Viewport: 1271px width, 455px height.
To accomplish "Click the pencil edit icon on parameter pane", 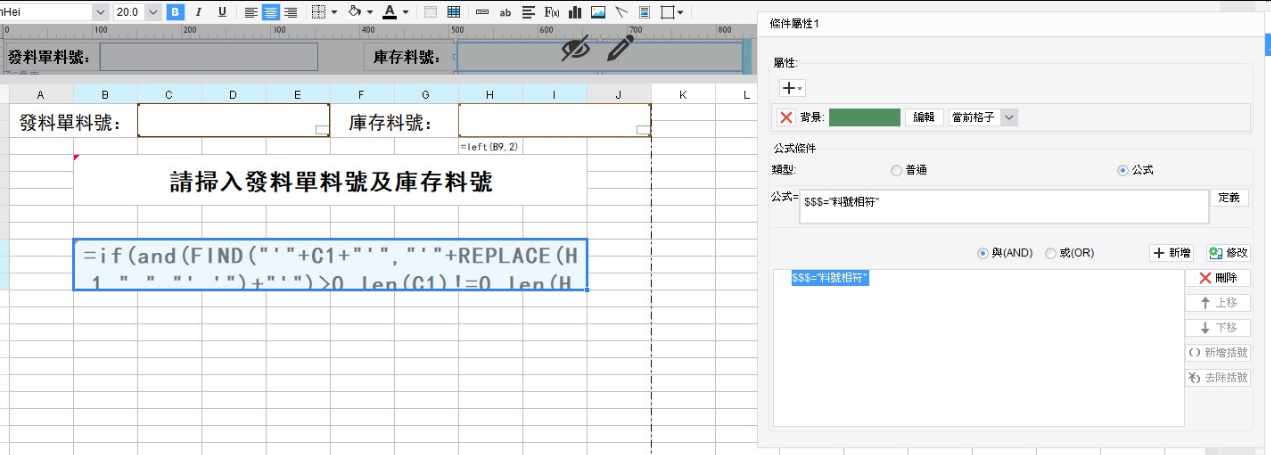I will [620, 48].
